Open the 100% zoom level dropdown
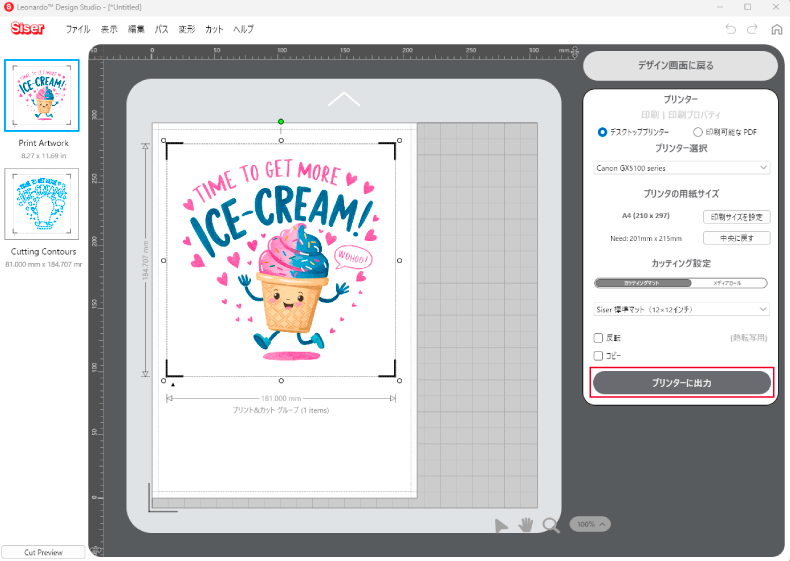The image size is (790, 561). [x=590, y=524]
